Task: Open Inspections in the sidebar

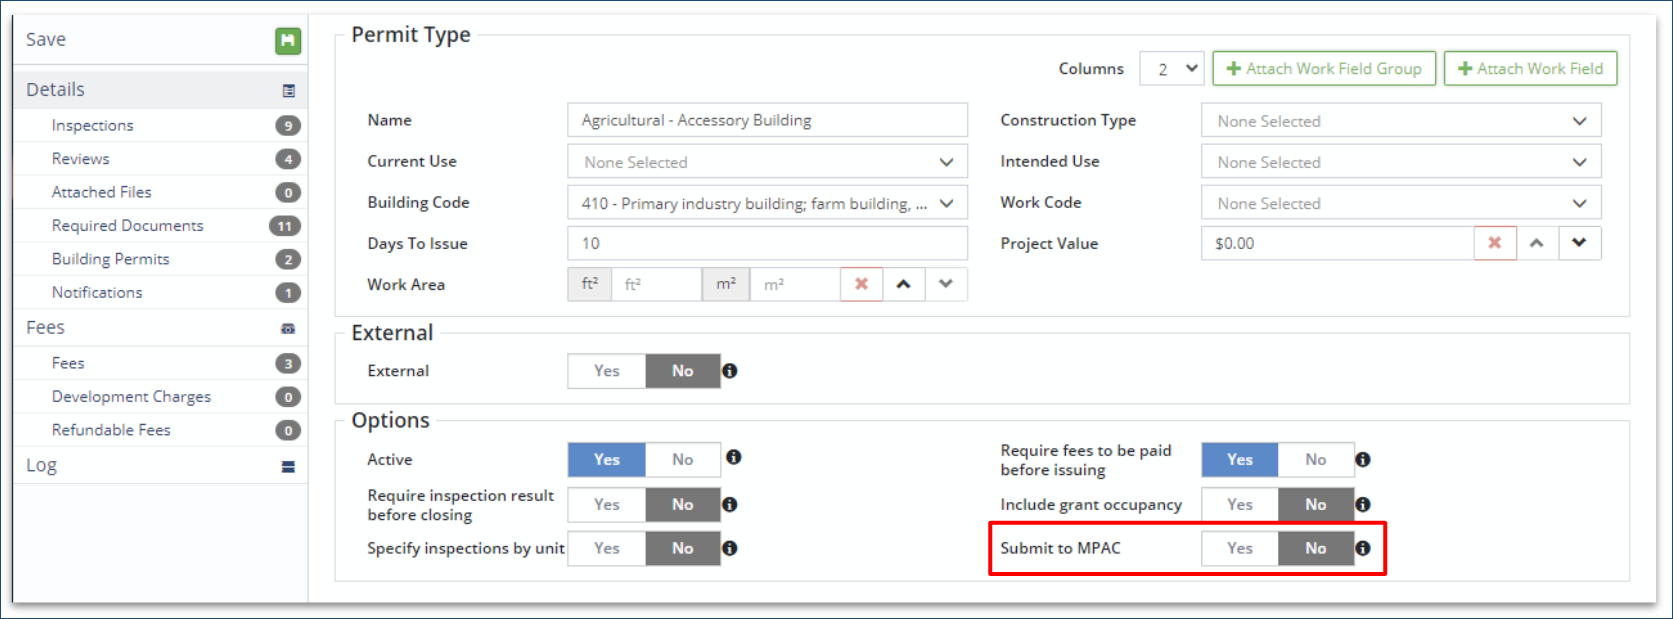Action: 93,125
